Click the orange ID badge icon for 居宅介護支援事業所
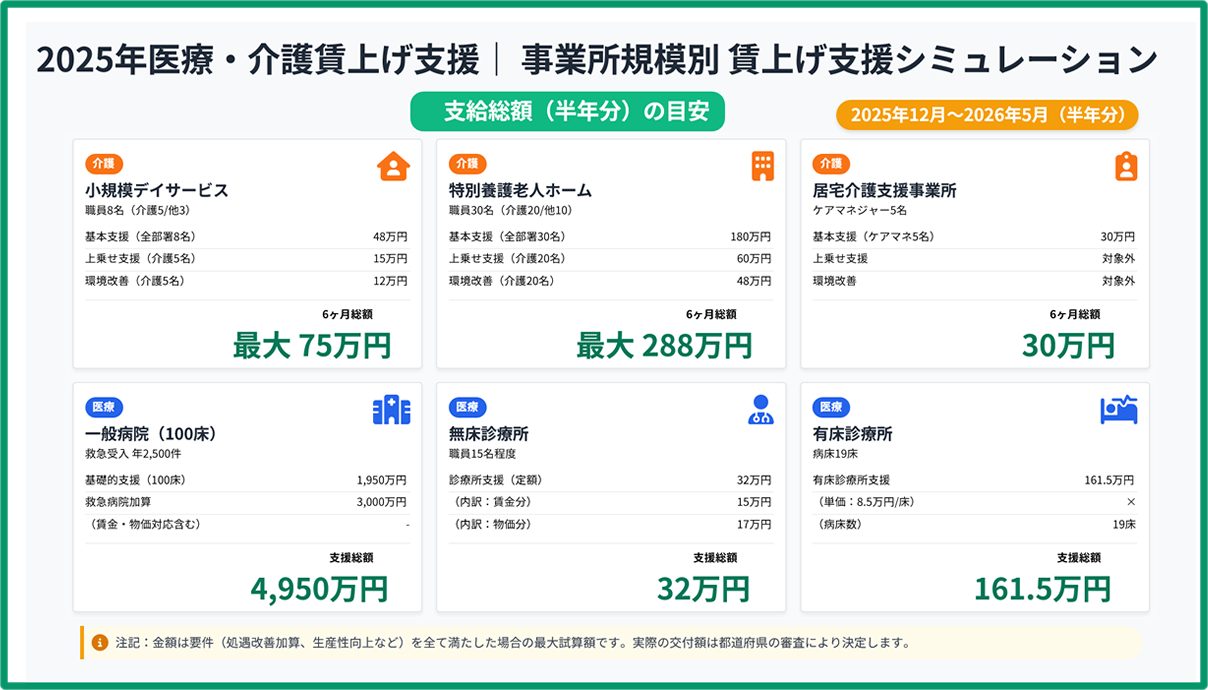Viewport: 1208px width, 690px height. [1126, 166]
